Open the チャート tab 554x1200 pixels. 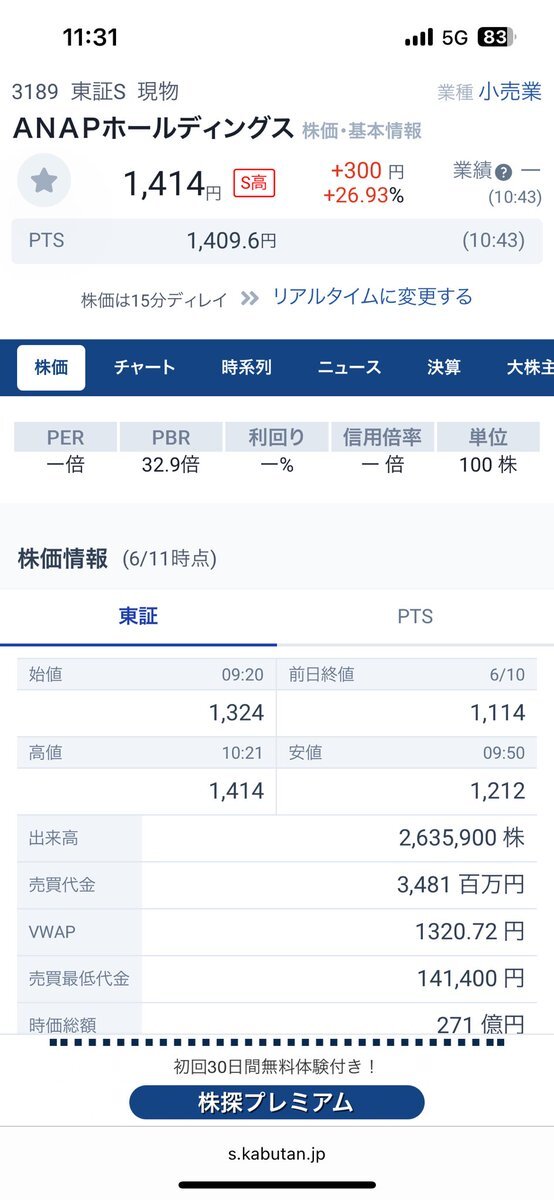[145, 367]
